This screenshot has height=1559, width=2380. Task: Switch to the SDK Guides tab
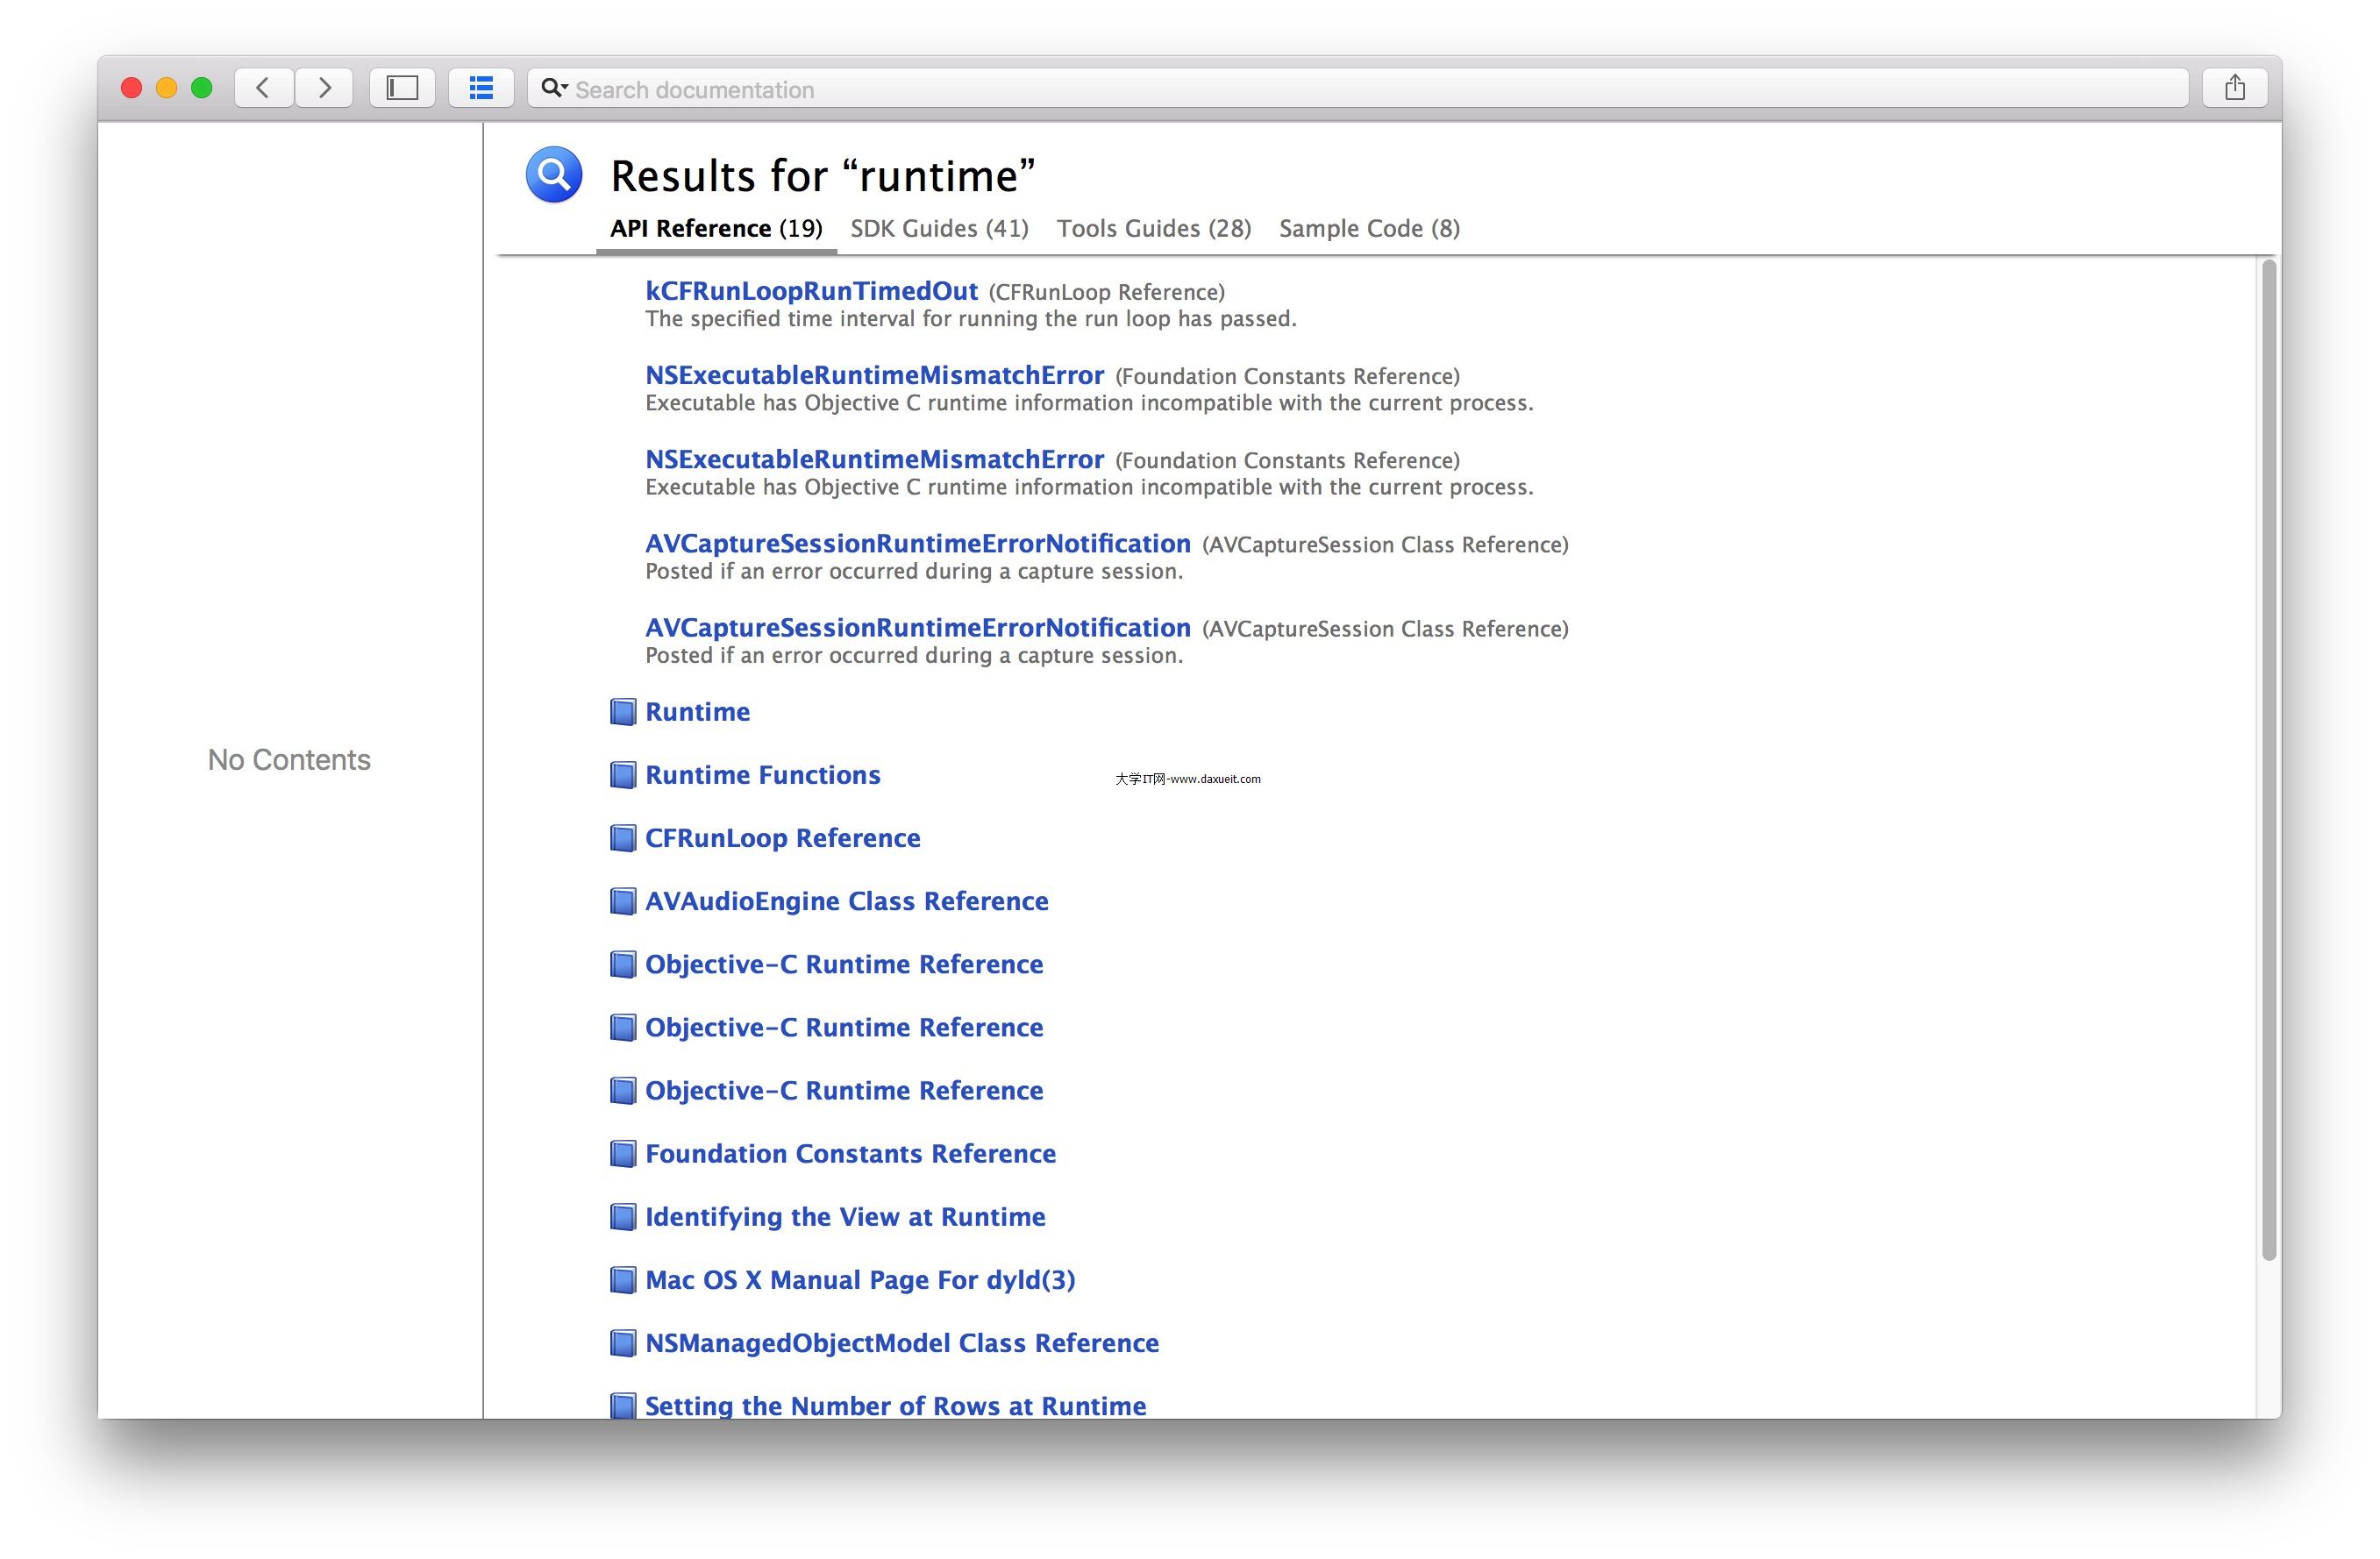pos(939,228)
